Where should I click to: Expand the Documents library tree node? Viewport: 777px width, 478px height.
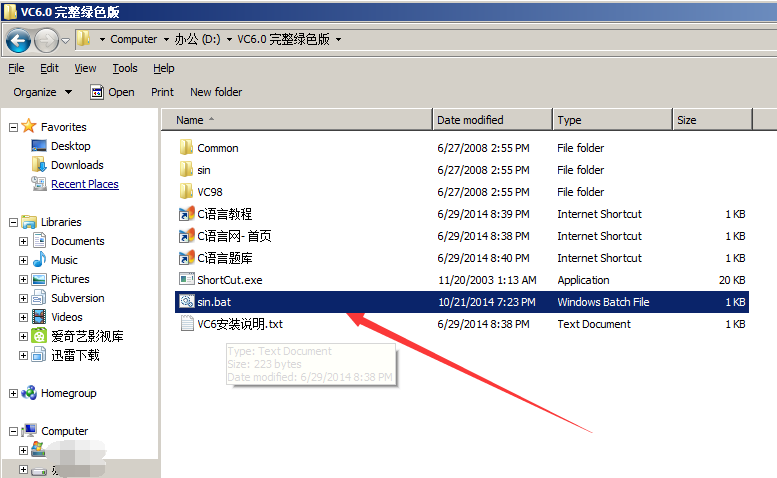click(x=23, y=241)
